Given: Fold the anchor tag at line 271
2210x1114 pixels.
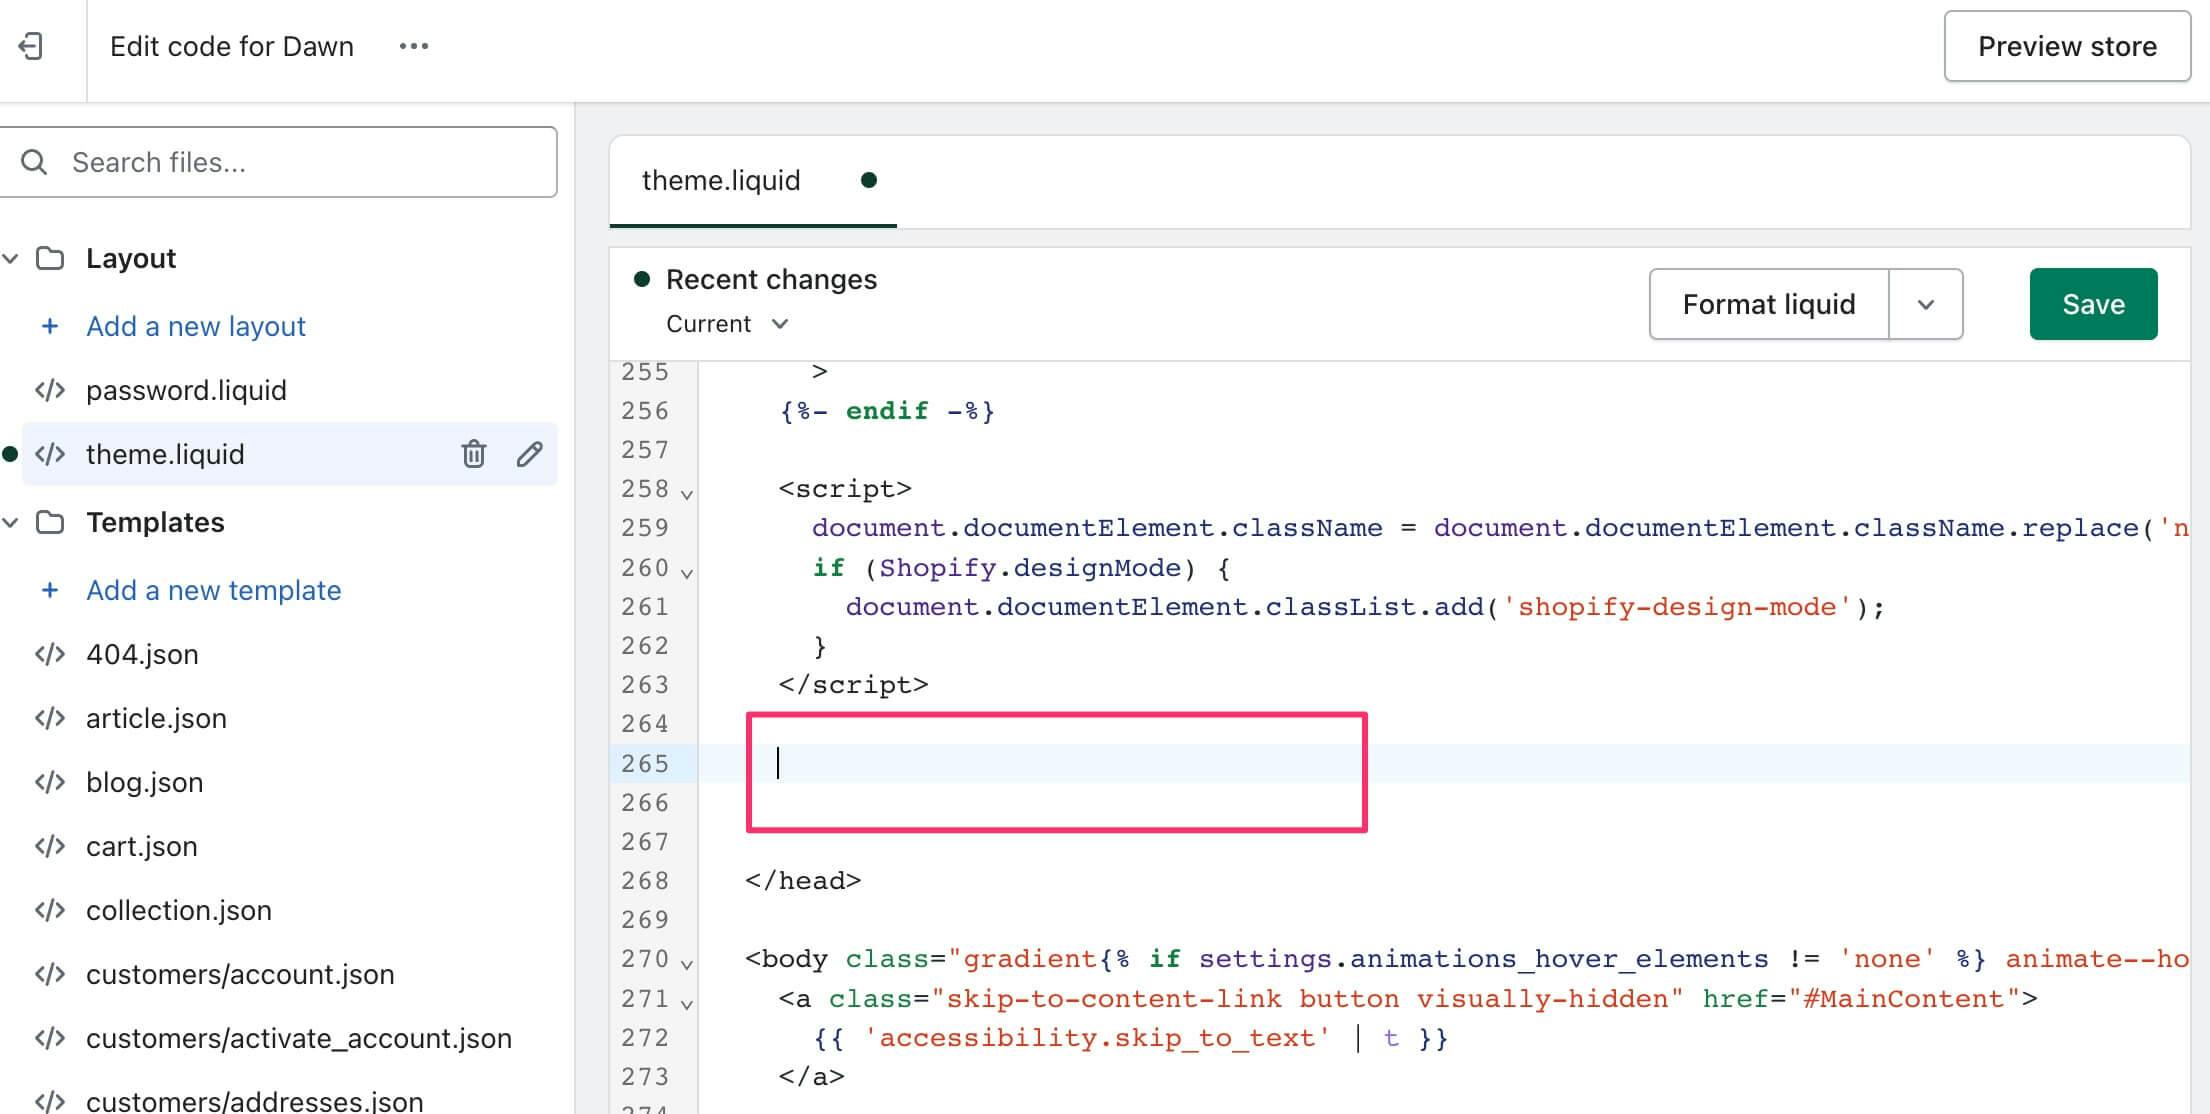Looking at the screenshot, I should click(687, 1003).
